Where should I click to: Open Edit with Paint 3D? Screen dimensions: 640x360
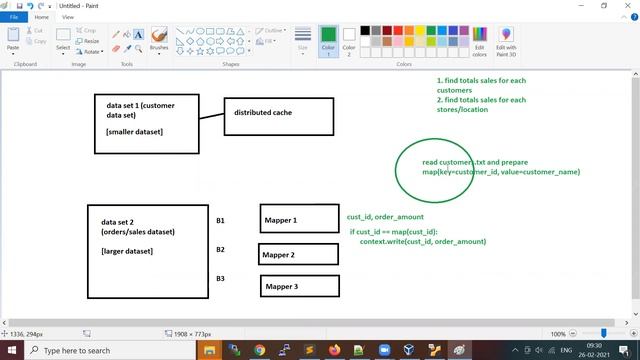pos(506,42)
